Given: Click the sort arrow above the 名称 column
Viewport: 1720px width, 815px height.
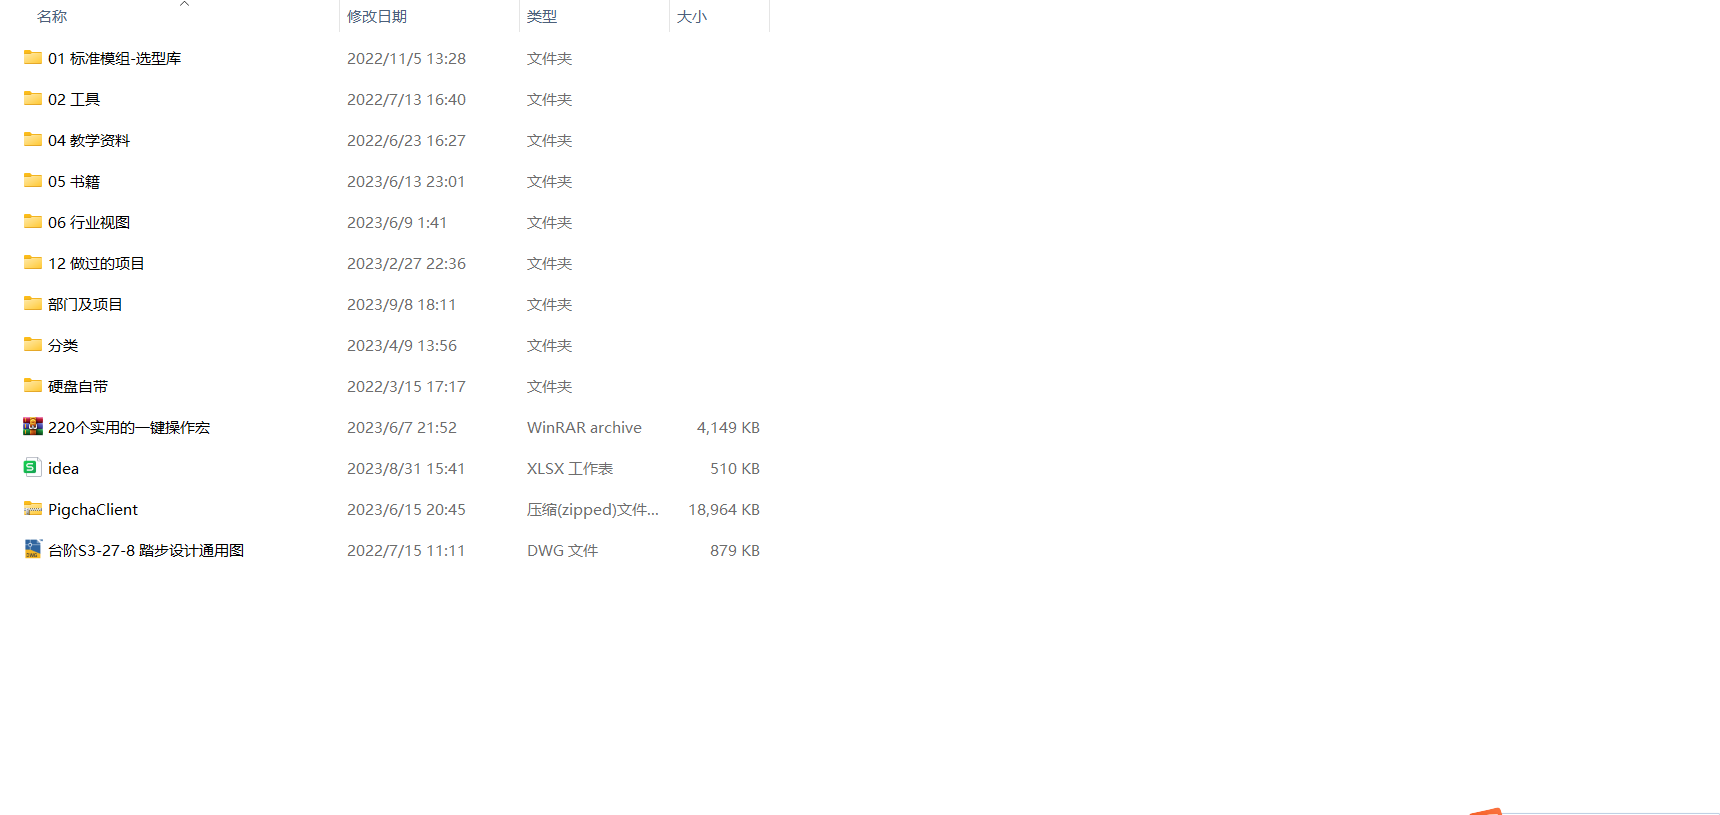Looking at the screenshot, I should pyautogui.click(x=184, y=4).
